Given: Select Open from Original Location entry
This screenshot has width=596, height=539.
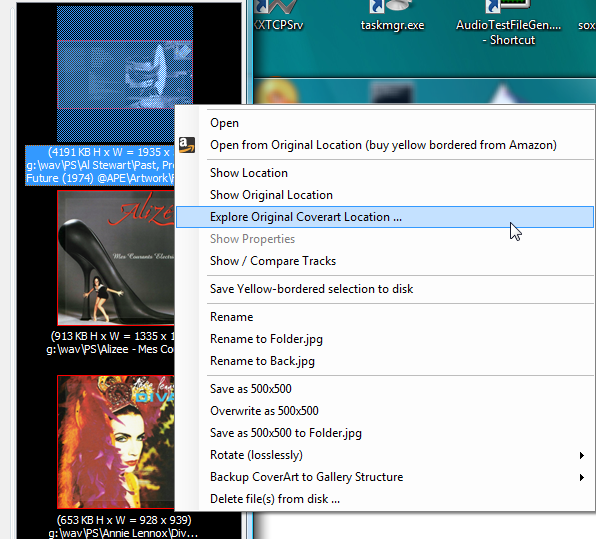Looking at the screenshot, I should pyautogui.click(x=385, y=145).
